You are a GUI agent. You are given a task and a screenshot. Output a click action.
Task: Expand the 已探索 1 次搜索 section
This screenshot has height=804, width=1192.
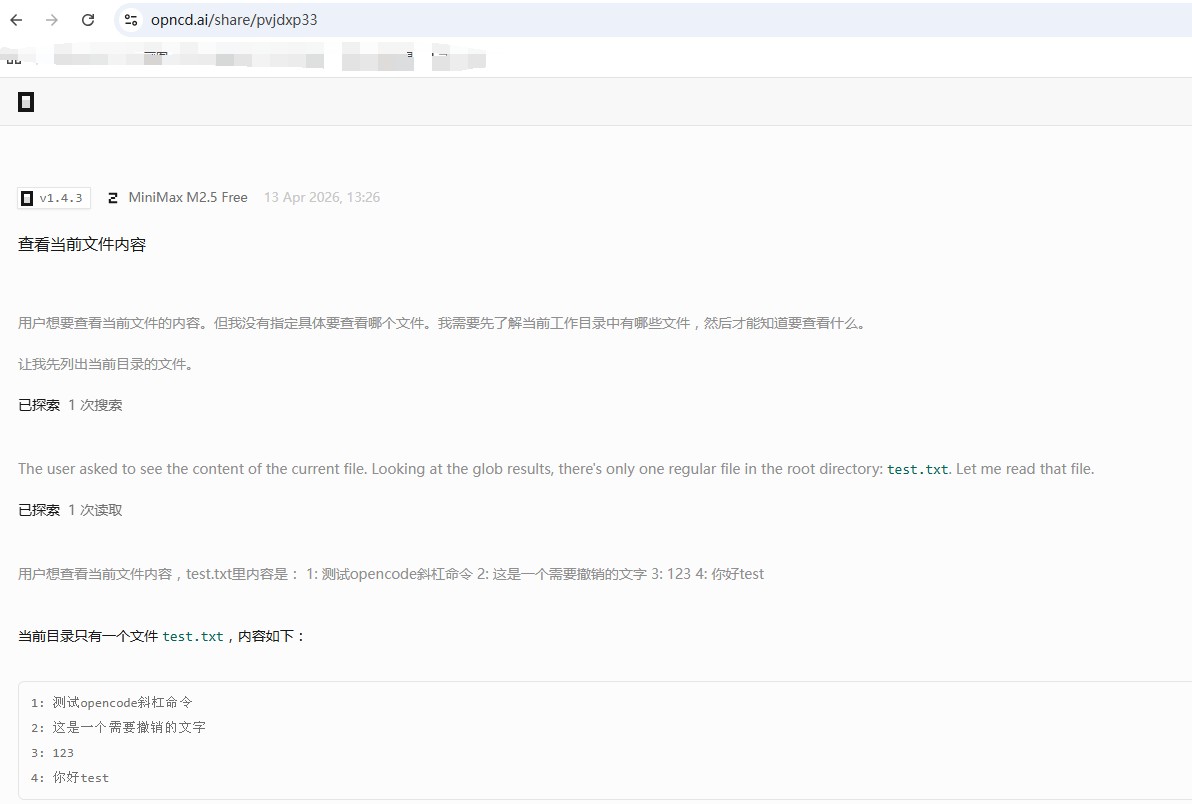(x=69, y=404)
